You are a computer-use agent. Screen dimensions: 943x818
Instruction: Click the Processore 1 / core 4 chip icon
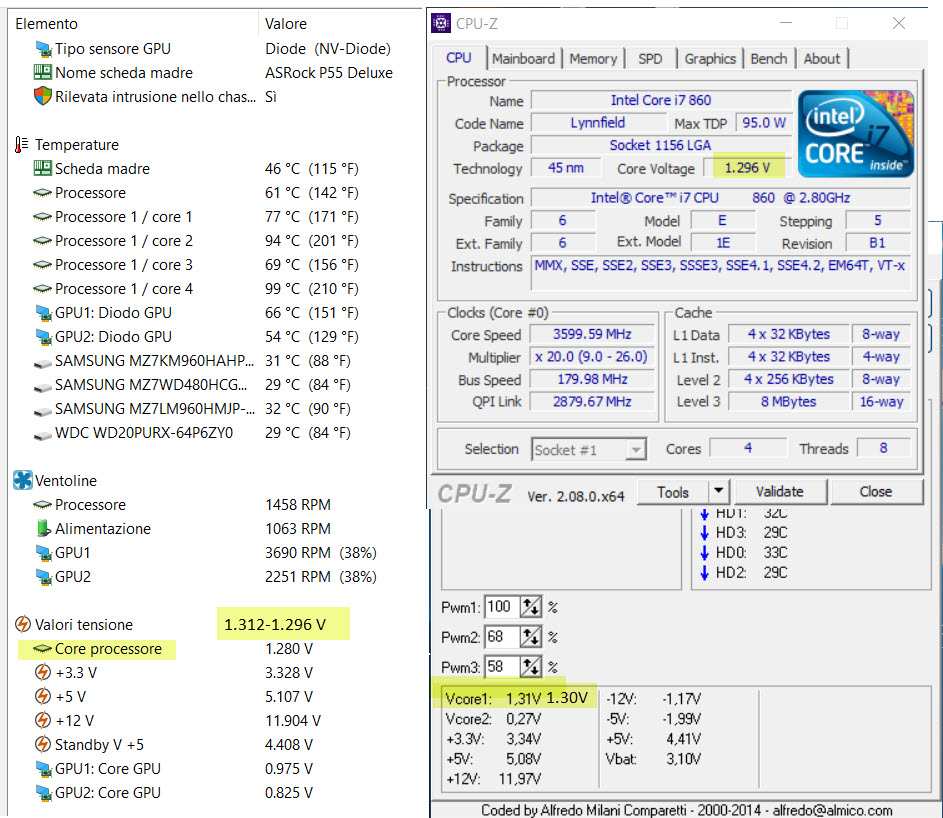coord(42,289)
